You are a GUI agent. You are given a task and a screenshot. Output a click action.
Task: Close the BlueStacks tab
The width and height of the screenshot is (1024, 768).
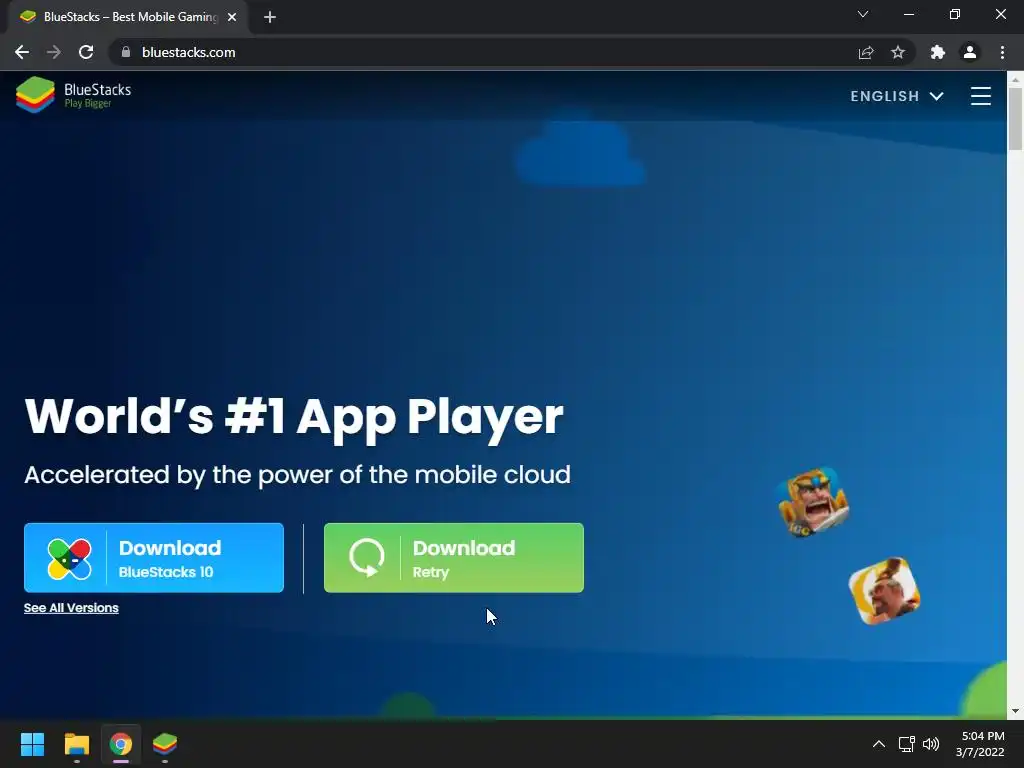point(232,17)
